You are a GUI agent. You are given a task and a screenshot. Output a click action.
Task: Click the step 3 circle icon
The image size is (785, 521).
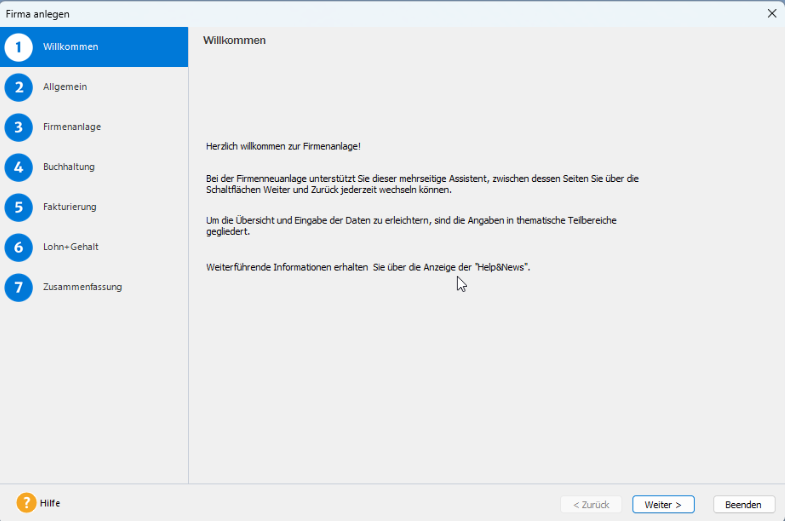[19, 128]
